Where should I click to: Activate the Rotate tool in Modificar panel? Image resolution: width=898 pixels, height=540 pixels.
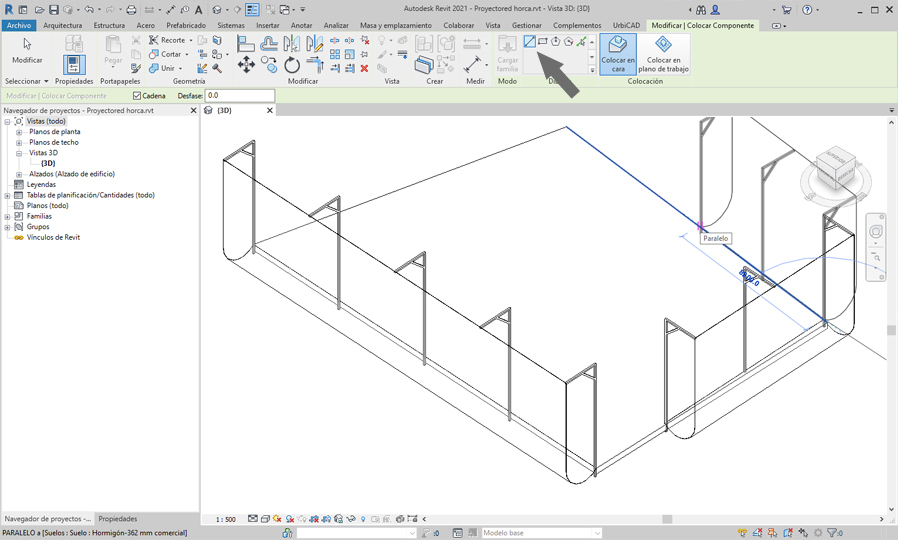coord(292,65)
